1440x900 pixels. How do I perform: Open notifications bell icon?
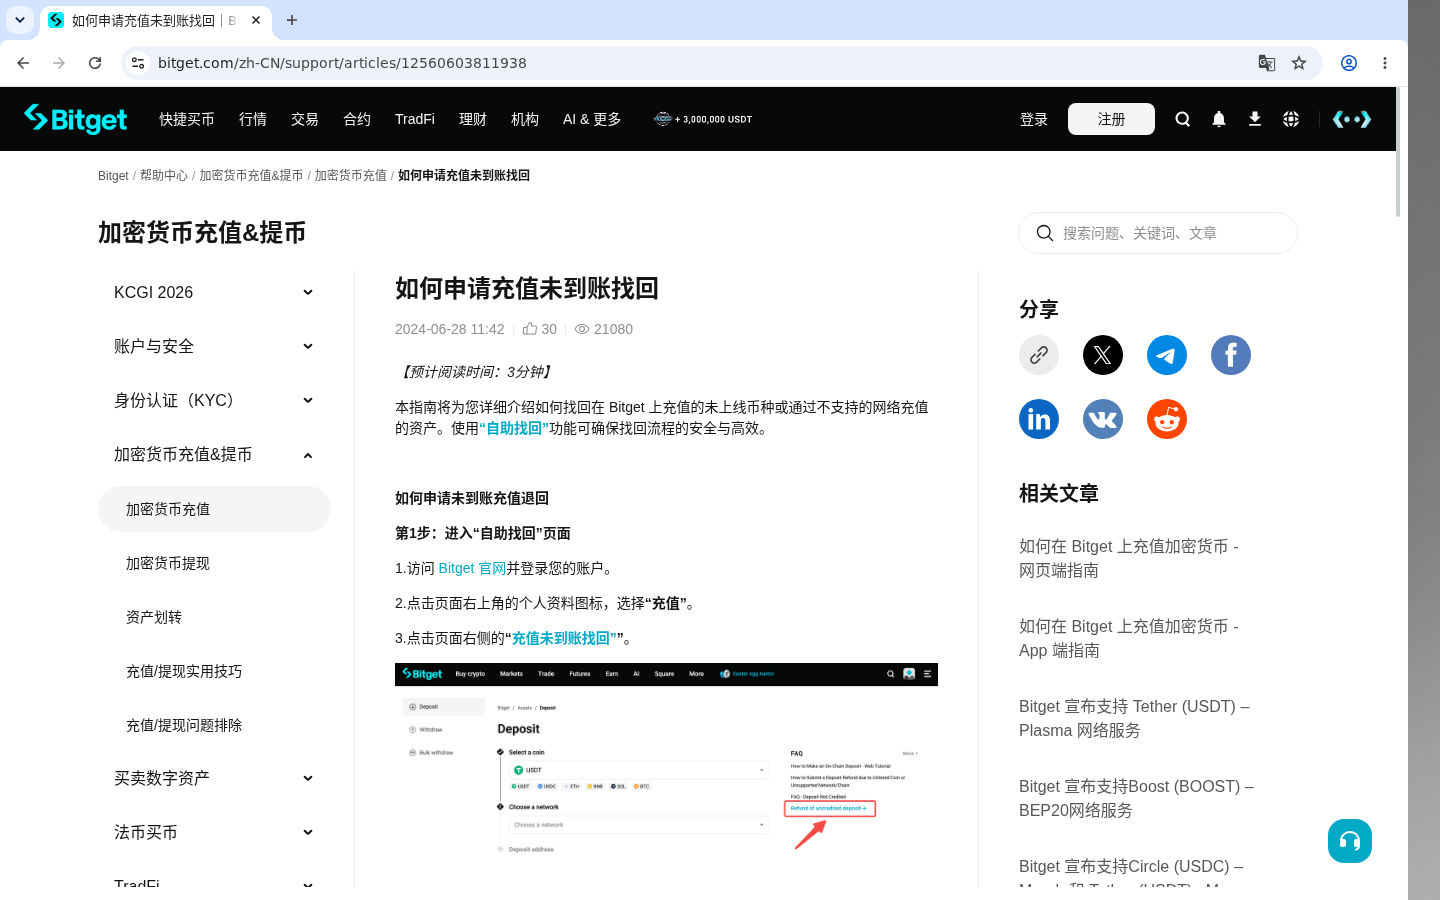1219,119
